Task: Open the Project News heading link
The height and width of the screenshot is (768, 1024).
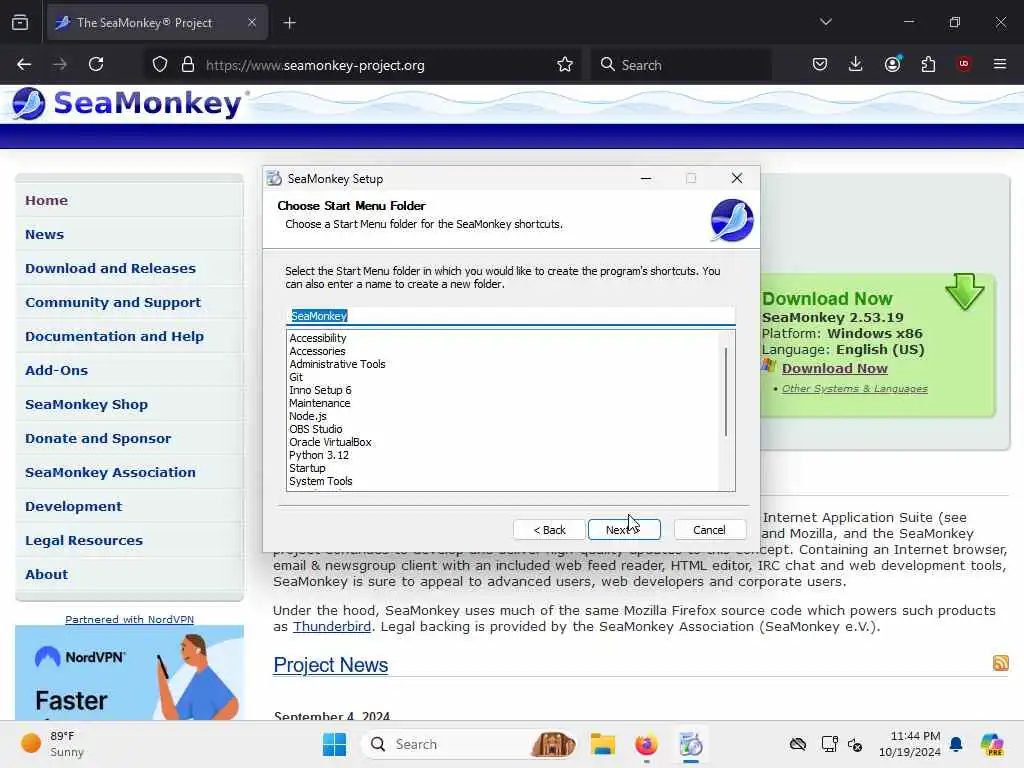Action: point(330,665)
